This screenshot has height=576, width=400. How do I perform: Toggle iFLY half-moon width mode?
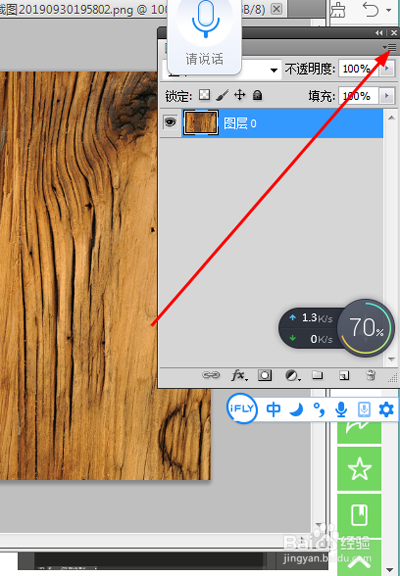(296, 409)
